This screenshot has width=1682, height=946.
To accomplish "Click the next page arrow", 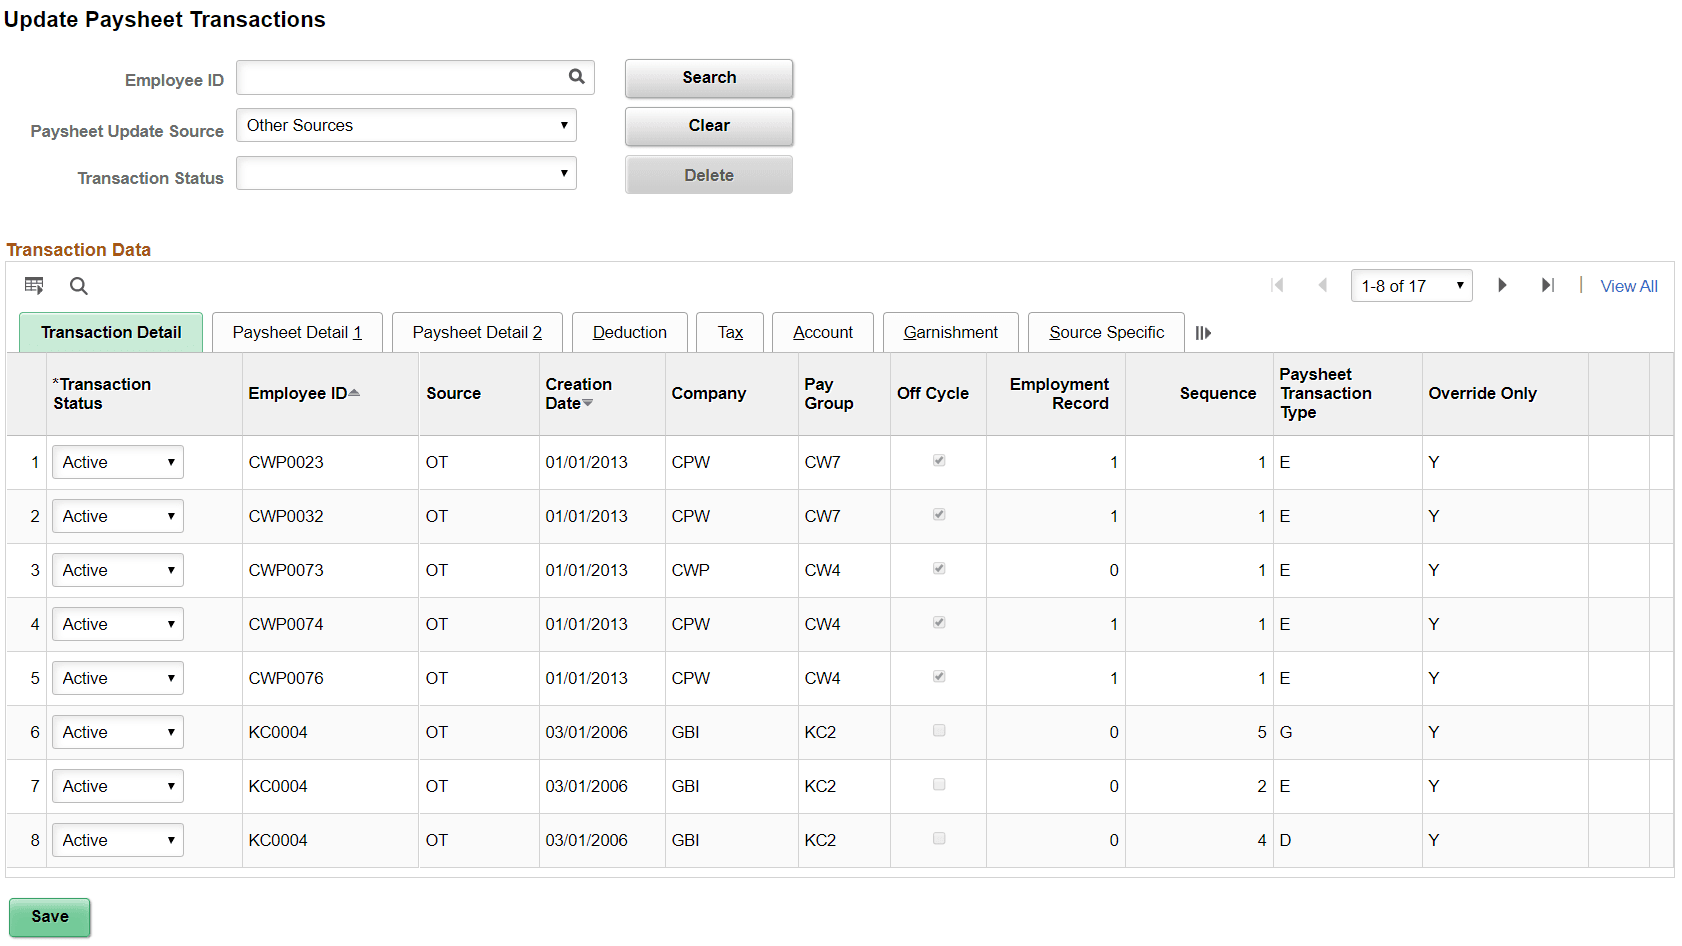I will [1502, 285].
